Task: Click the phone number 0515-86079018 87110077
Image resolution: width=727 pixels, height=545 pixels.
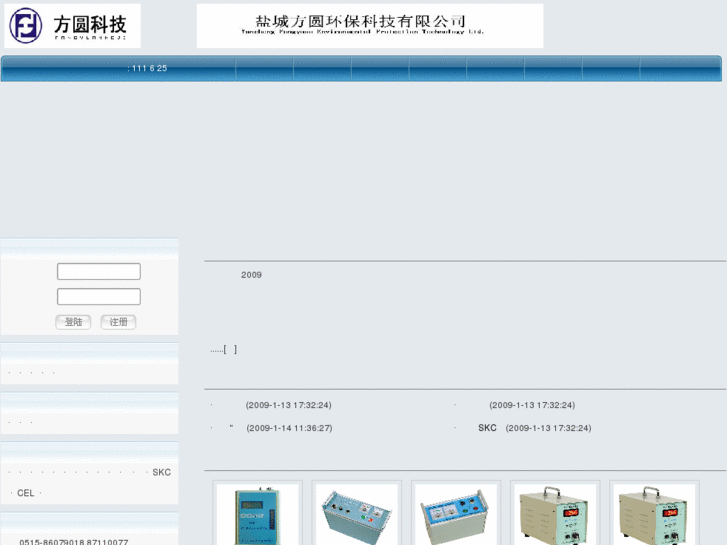Action: coord(74,541)
